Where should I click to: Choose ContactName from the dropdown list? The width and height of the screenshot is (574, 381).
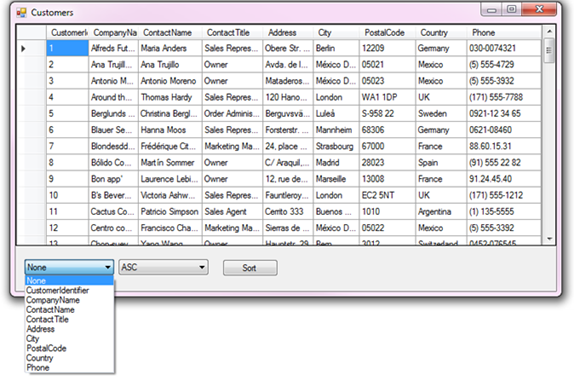point(69,310)
